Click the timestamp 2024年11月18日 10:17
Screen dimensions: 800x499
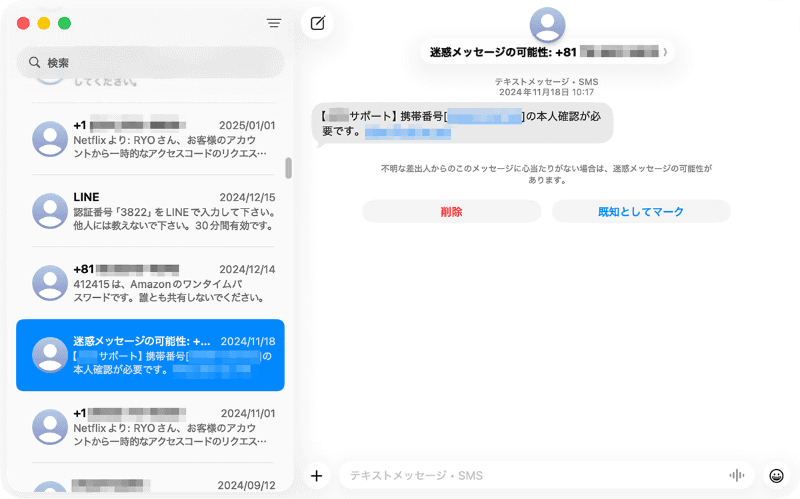(546, 92)
